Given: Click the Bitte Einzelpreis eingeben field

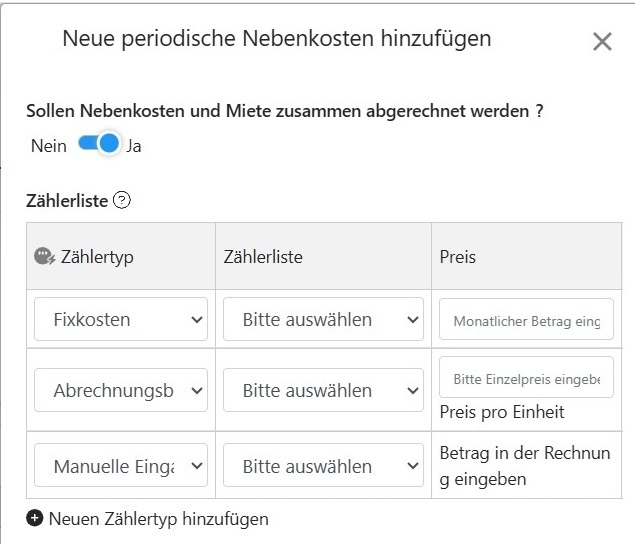Looking at the screenshot, I should click(x=526, y=379).
